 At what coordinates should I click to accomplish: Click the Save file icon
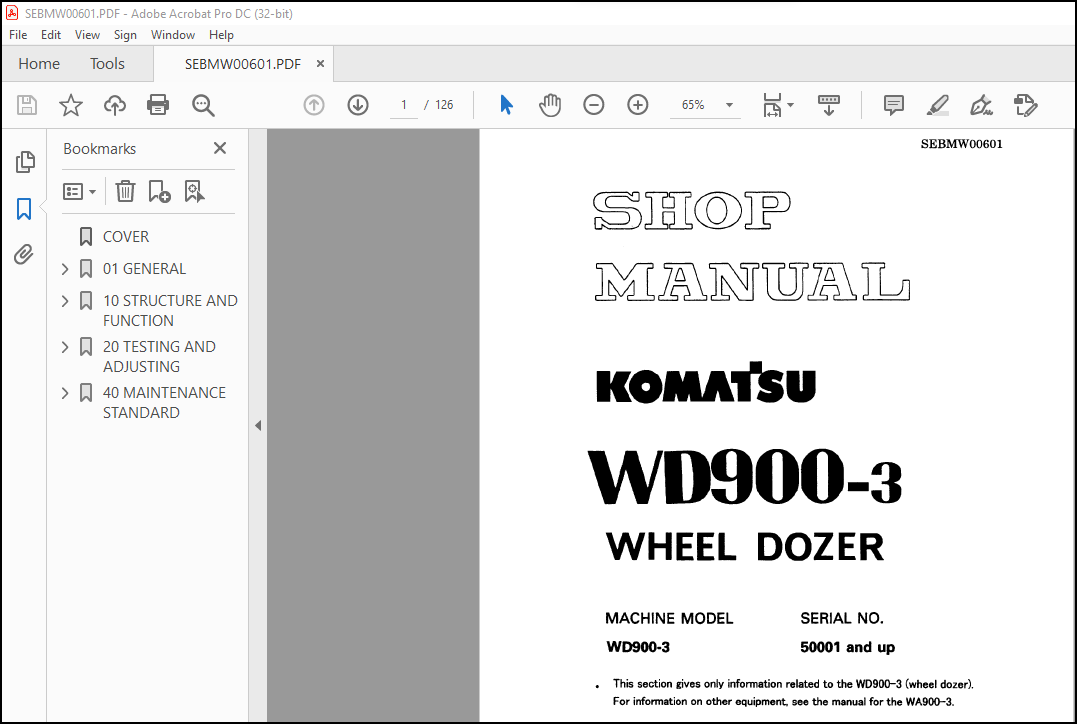[27, 105]
